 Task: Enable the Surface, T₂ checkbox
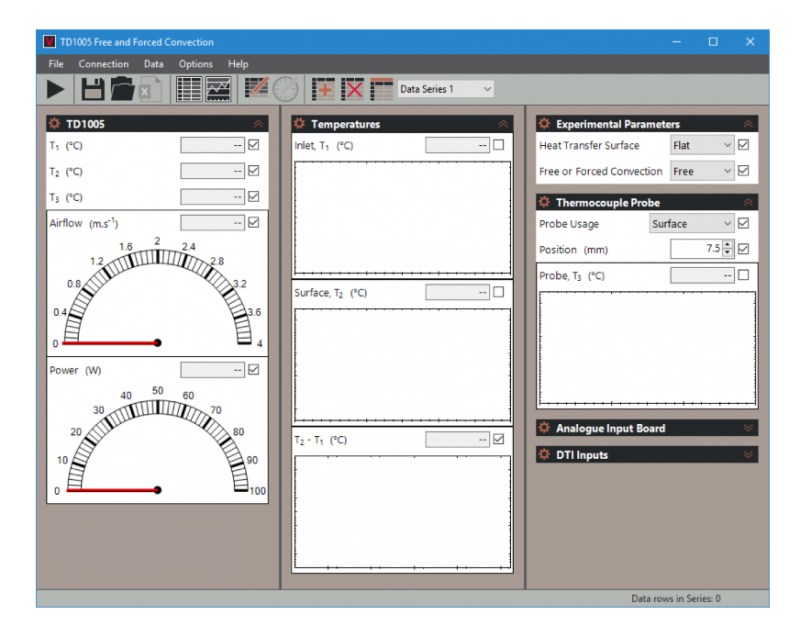point(498,292)
